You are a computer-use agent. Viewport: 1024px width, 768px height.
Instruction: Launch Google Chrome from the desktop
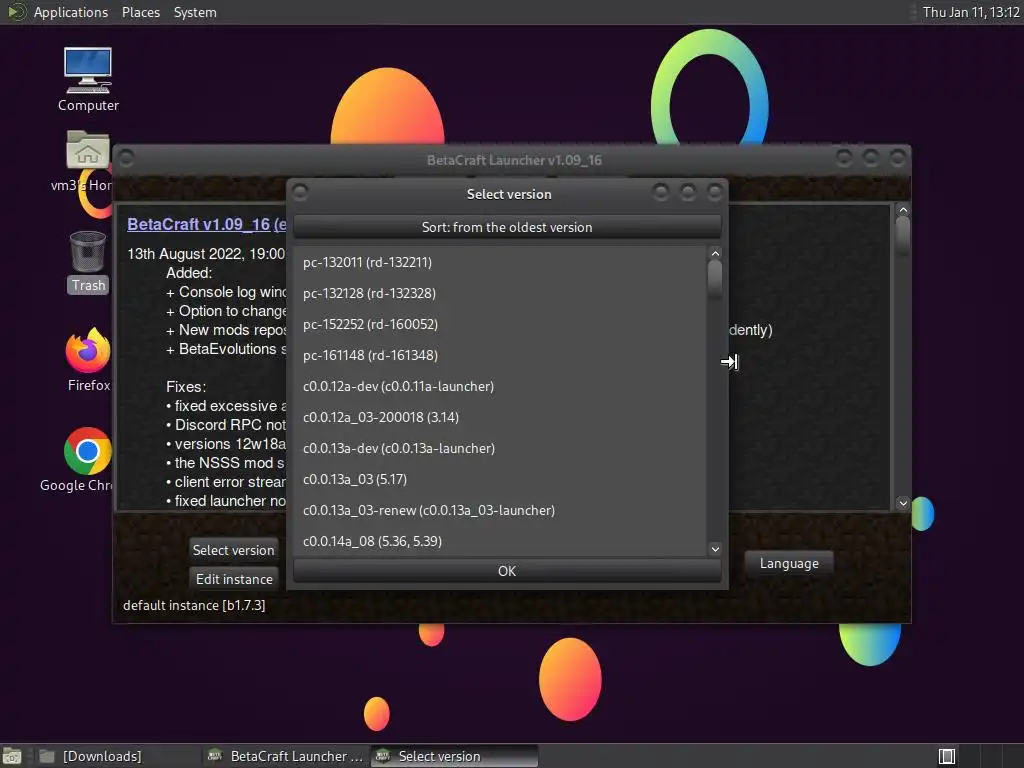(88, 459)
